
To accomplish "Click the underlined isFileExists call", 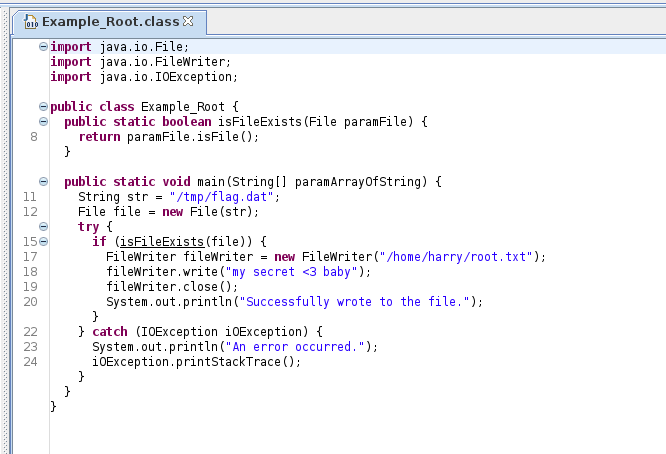I will pos(162,242).
